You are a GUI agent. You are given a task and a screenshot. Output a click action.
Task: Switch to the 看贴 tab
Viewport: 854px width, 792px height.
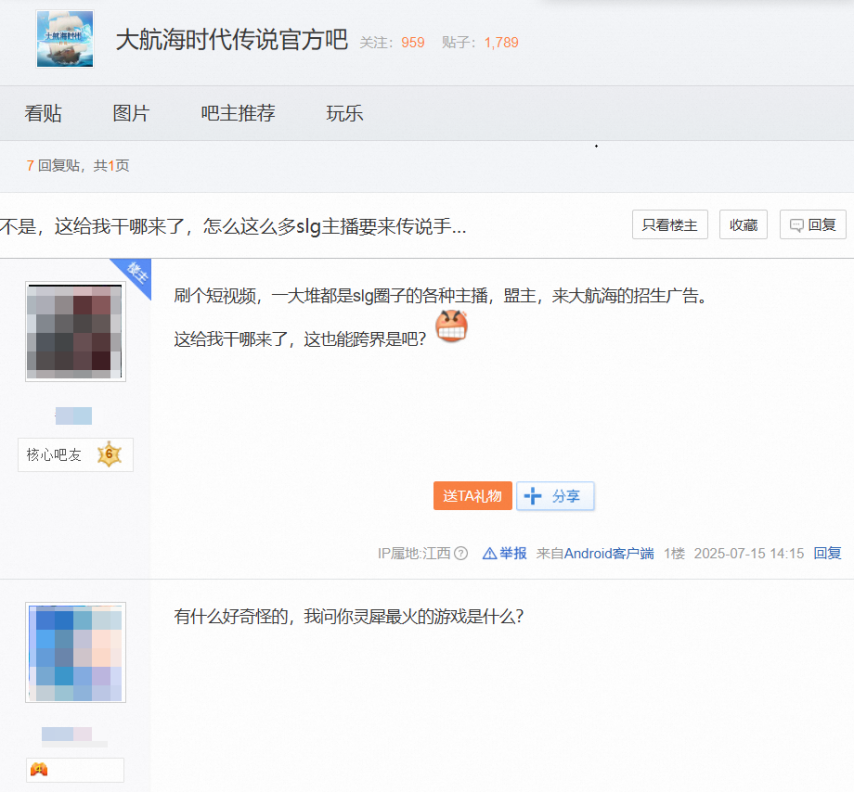click(x=43, y=113)
